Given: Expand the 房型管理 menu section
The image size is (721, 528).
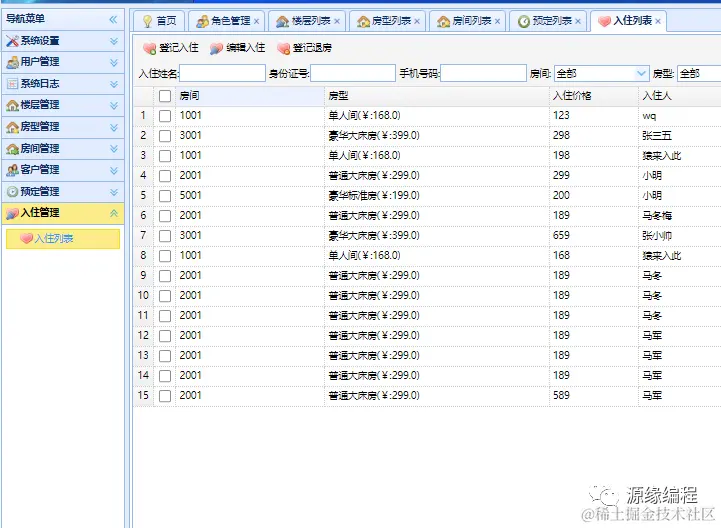Looking at the screenshot, I should click(x=114, y=127).
